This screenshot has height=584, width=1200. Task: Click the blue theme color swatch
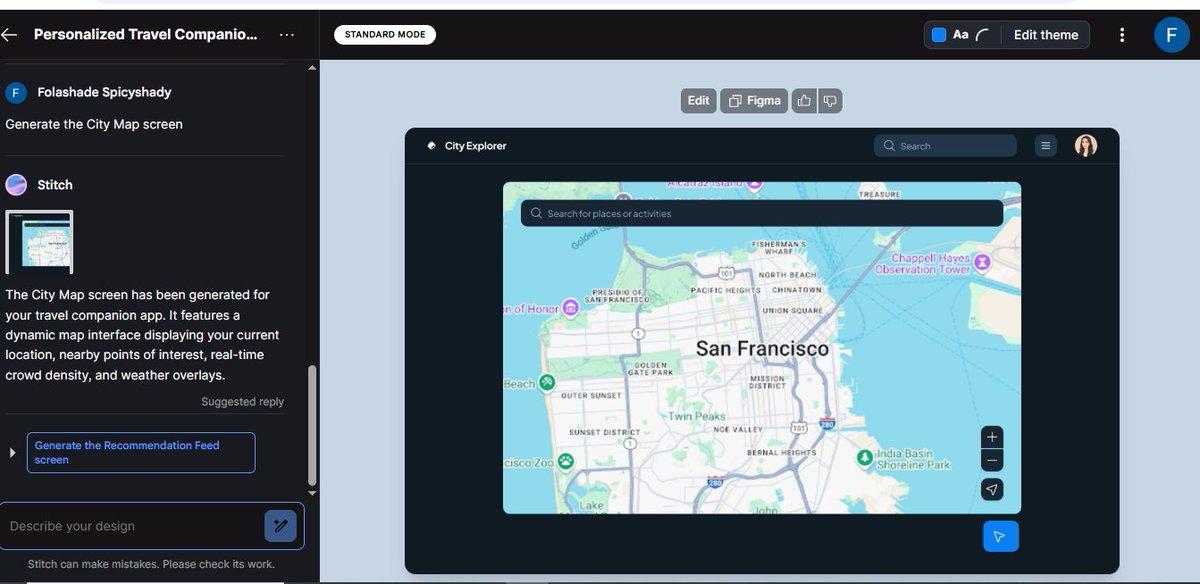tap(937, 34)
